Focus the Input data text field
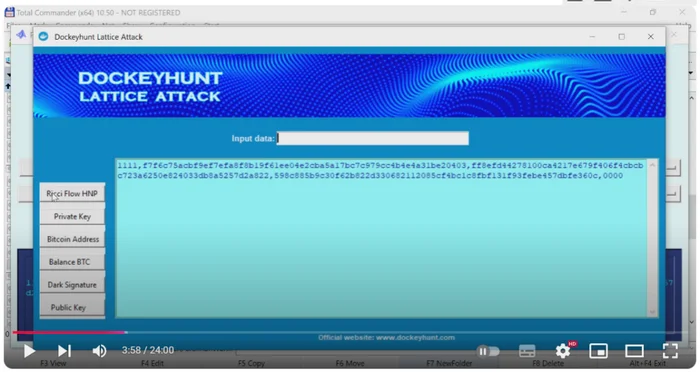 (x=373, y=138)
